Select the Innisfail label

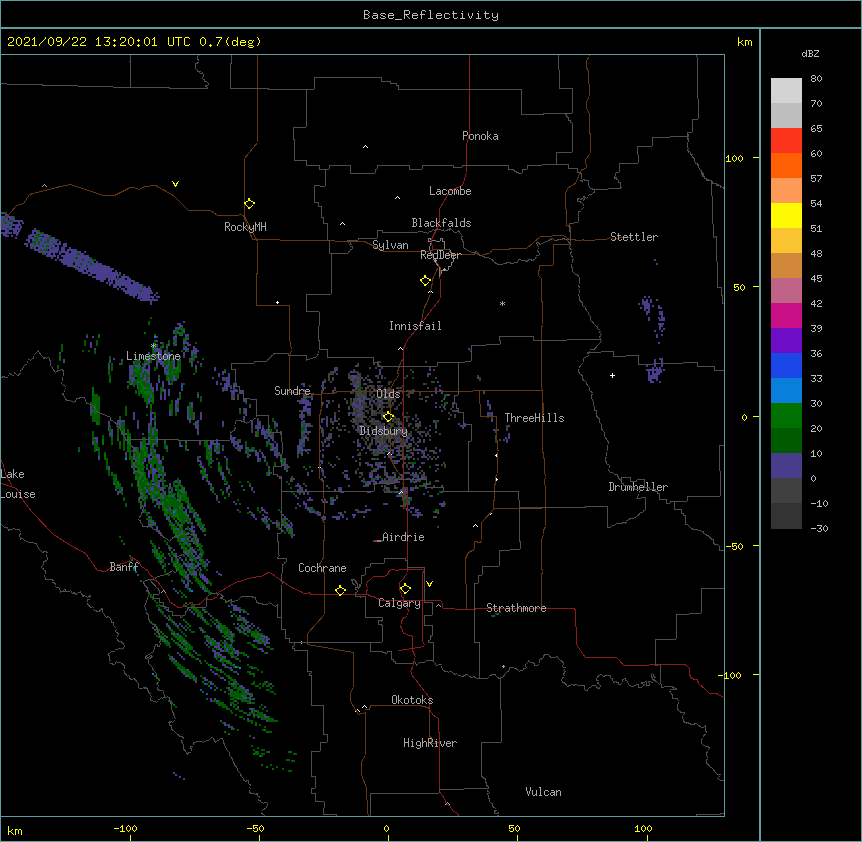415,326
